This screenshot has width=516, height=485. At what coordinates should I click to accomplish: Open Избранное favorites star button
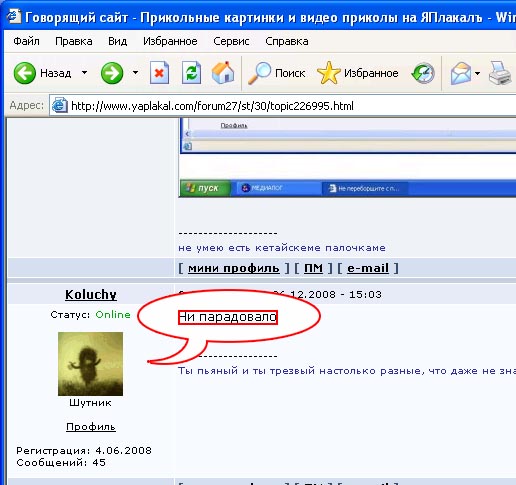tap(357, 73)
